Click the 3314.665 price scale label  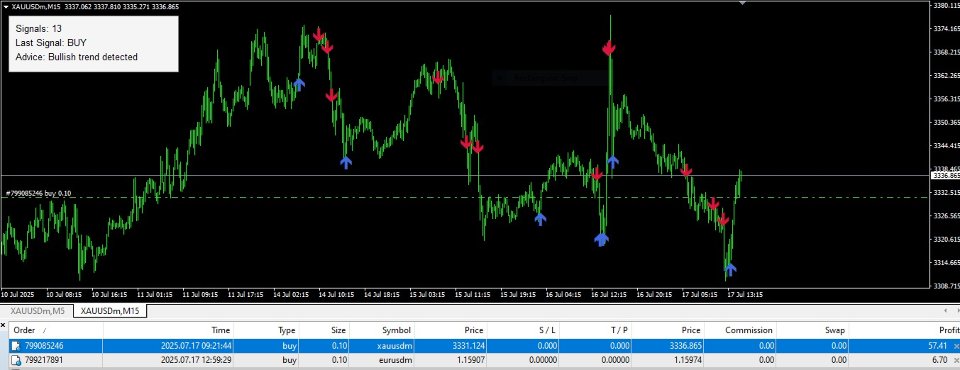[x=947, y=262]
